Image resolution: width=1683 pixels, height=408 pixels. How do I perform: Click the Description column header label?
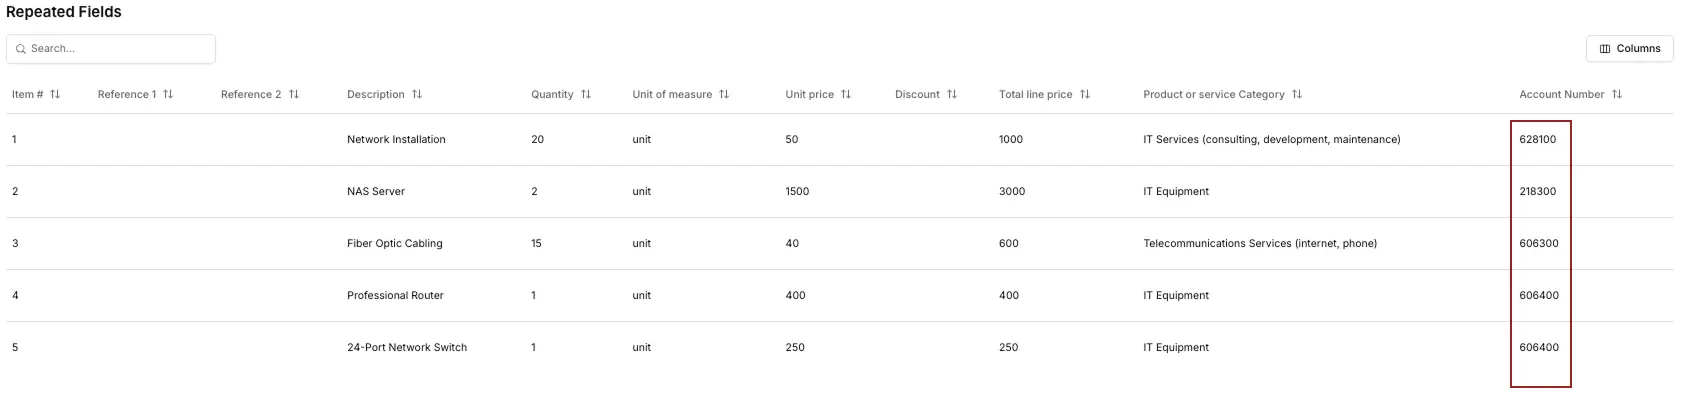[376, 94]
